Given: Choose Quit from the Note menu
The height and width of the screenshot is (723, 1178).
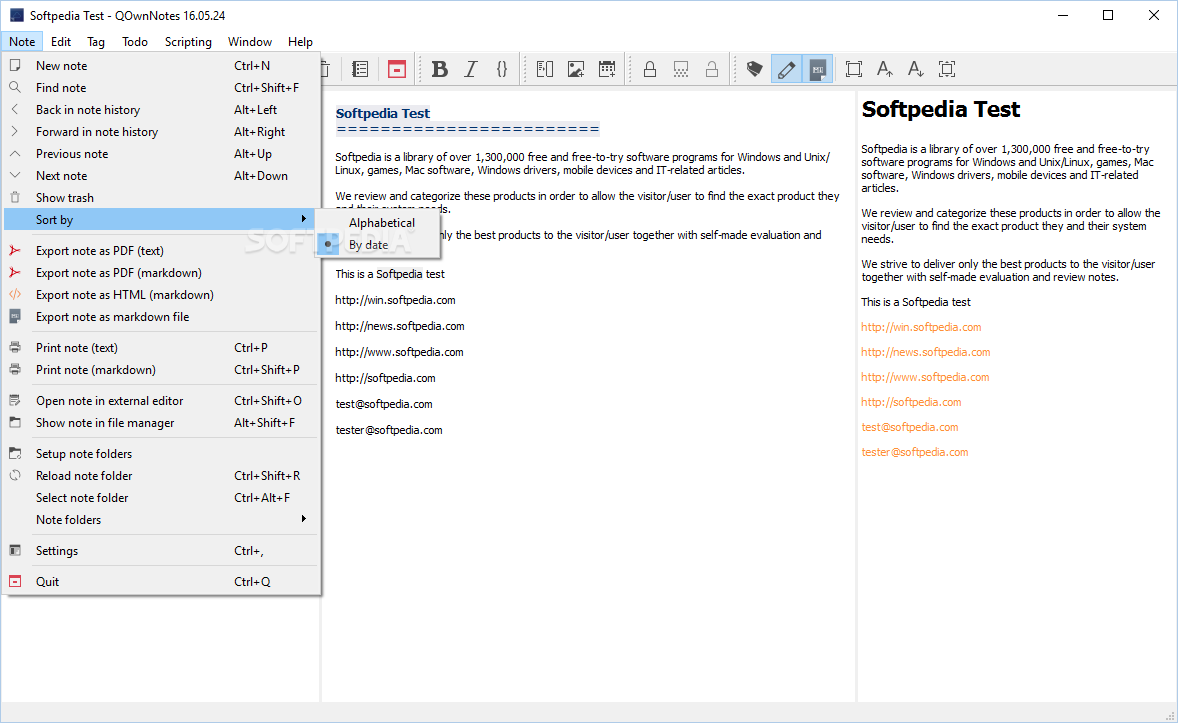Looking at the screenshot, I should (x=161, y=581).
